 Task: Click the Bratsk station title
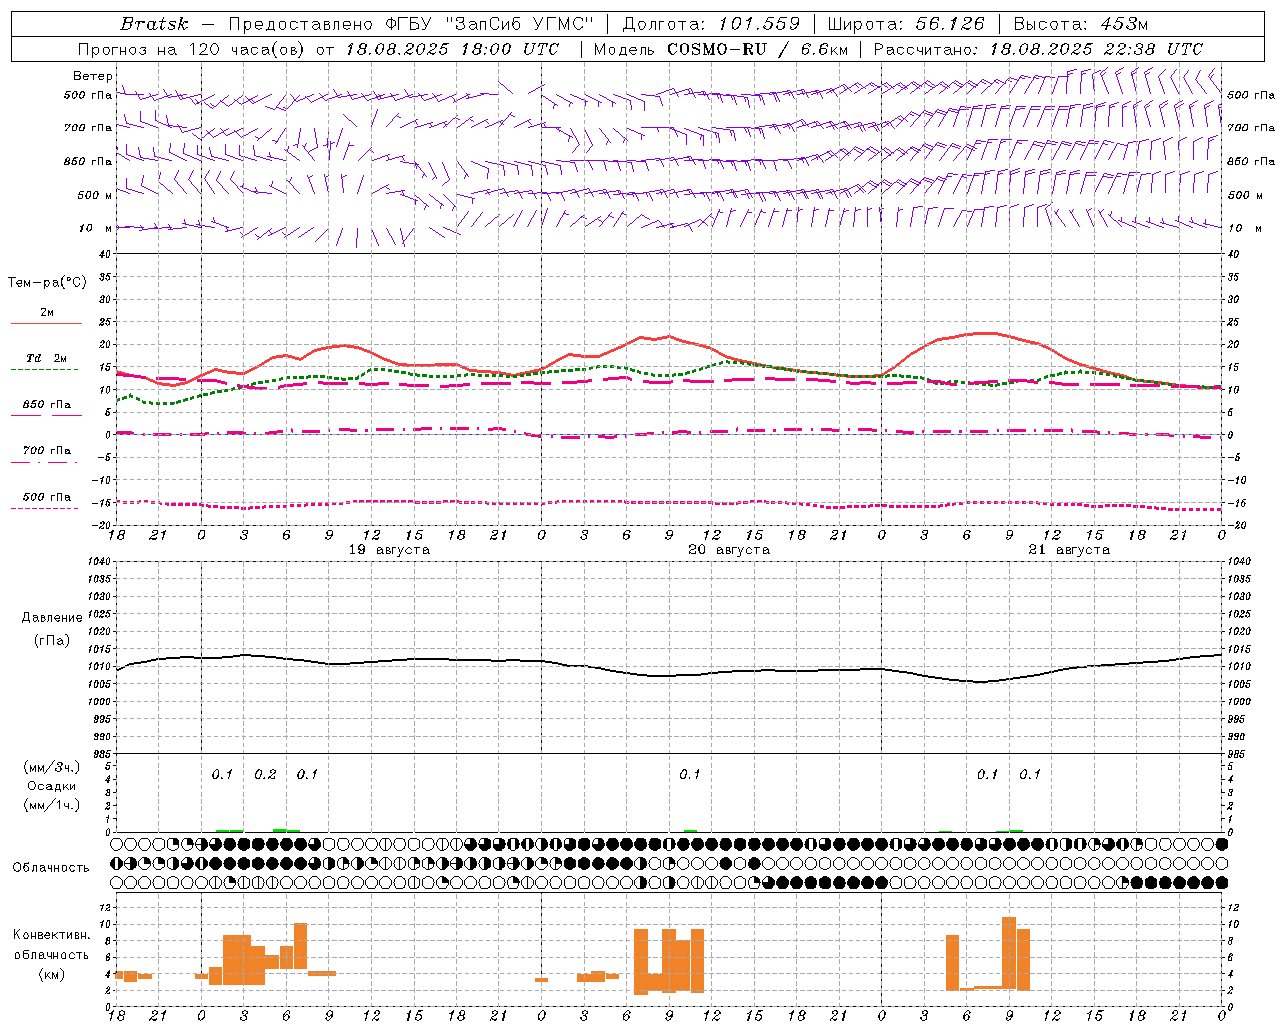154,24
